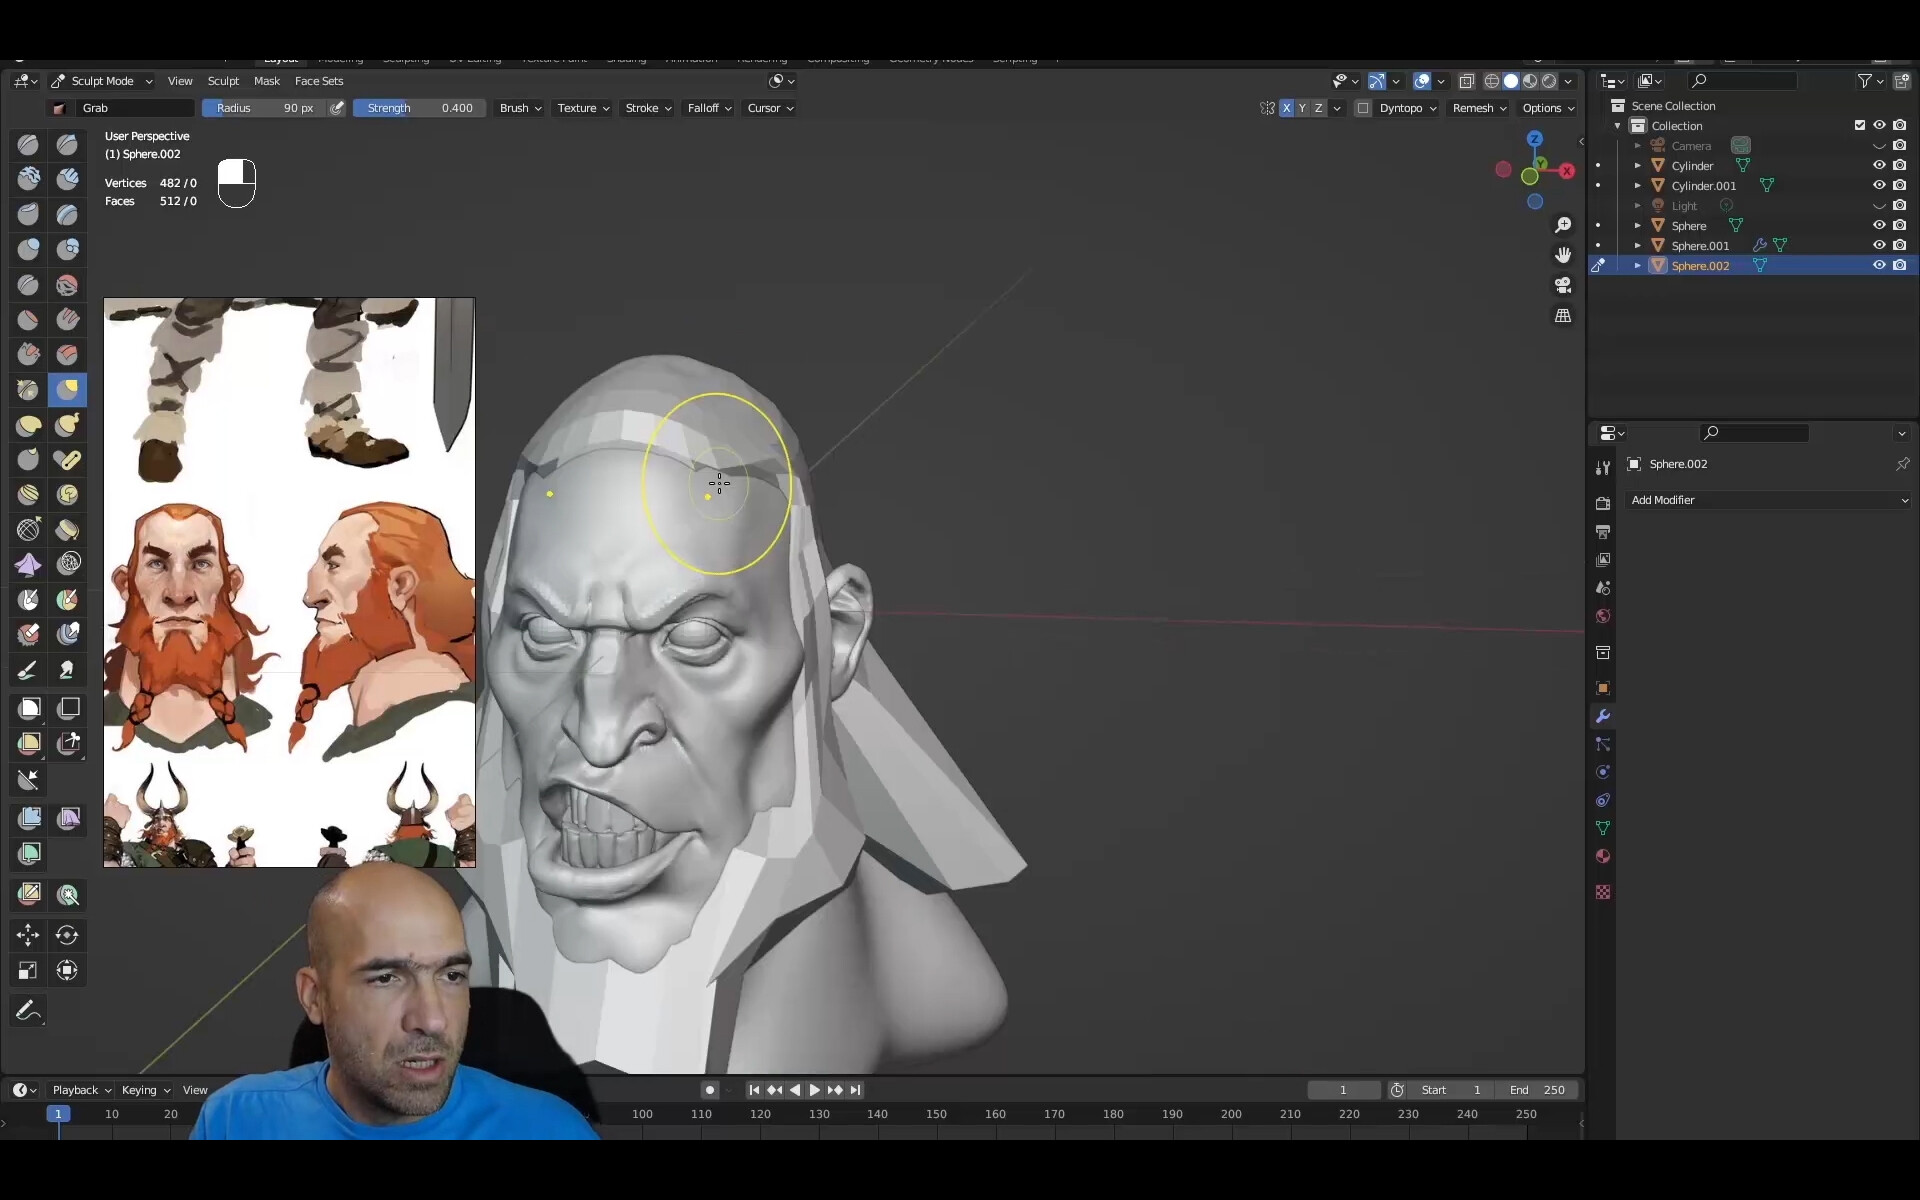Open the Remesh dropdown
The width and height of the screenshot is (1920, 1200).
point(1478,108)
